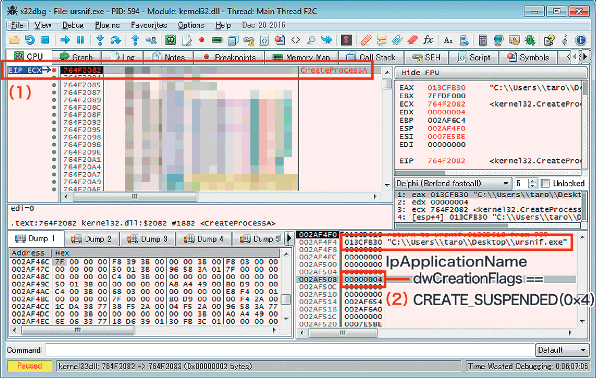The image size is (596, 378).
Task: Toggle the Unlocked checkbox
Action: [x=545, y=183]
